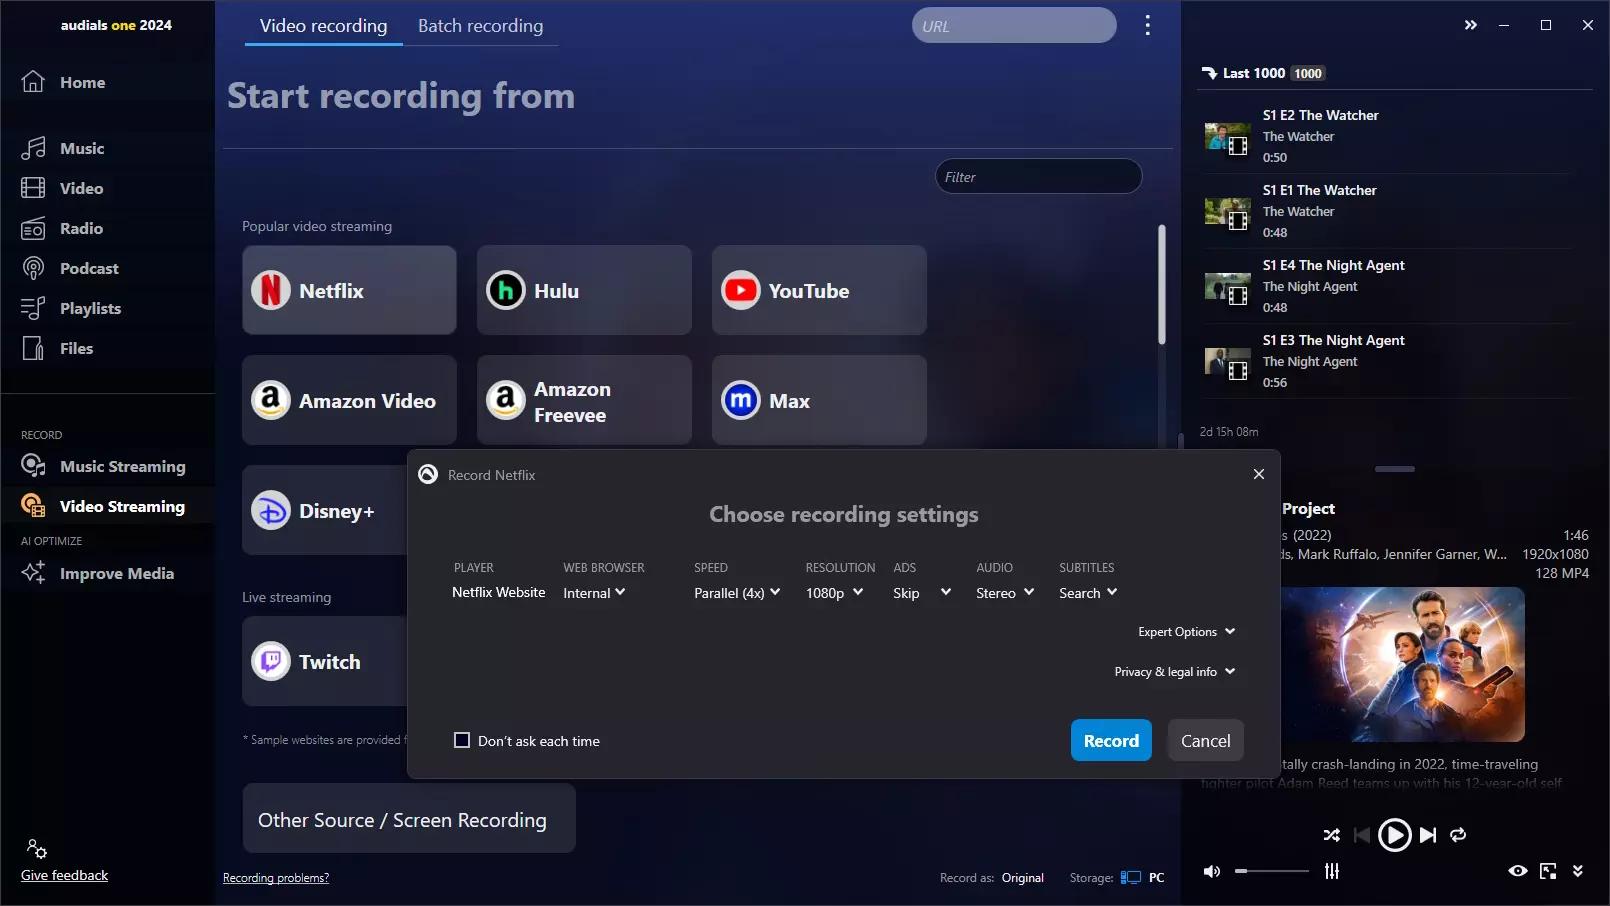1610x906 pixels.
Task: Mute the player volume speaker icon
Action: [1211, 871]
